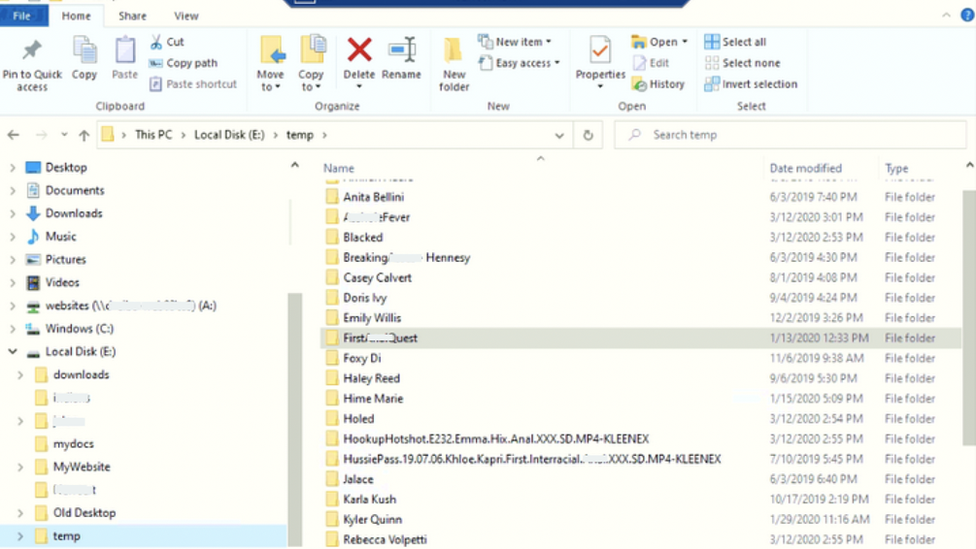
Task: Select the Casey Calvert folder
Action: point(377,278)
